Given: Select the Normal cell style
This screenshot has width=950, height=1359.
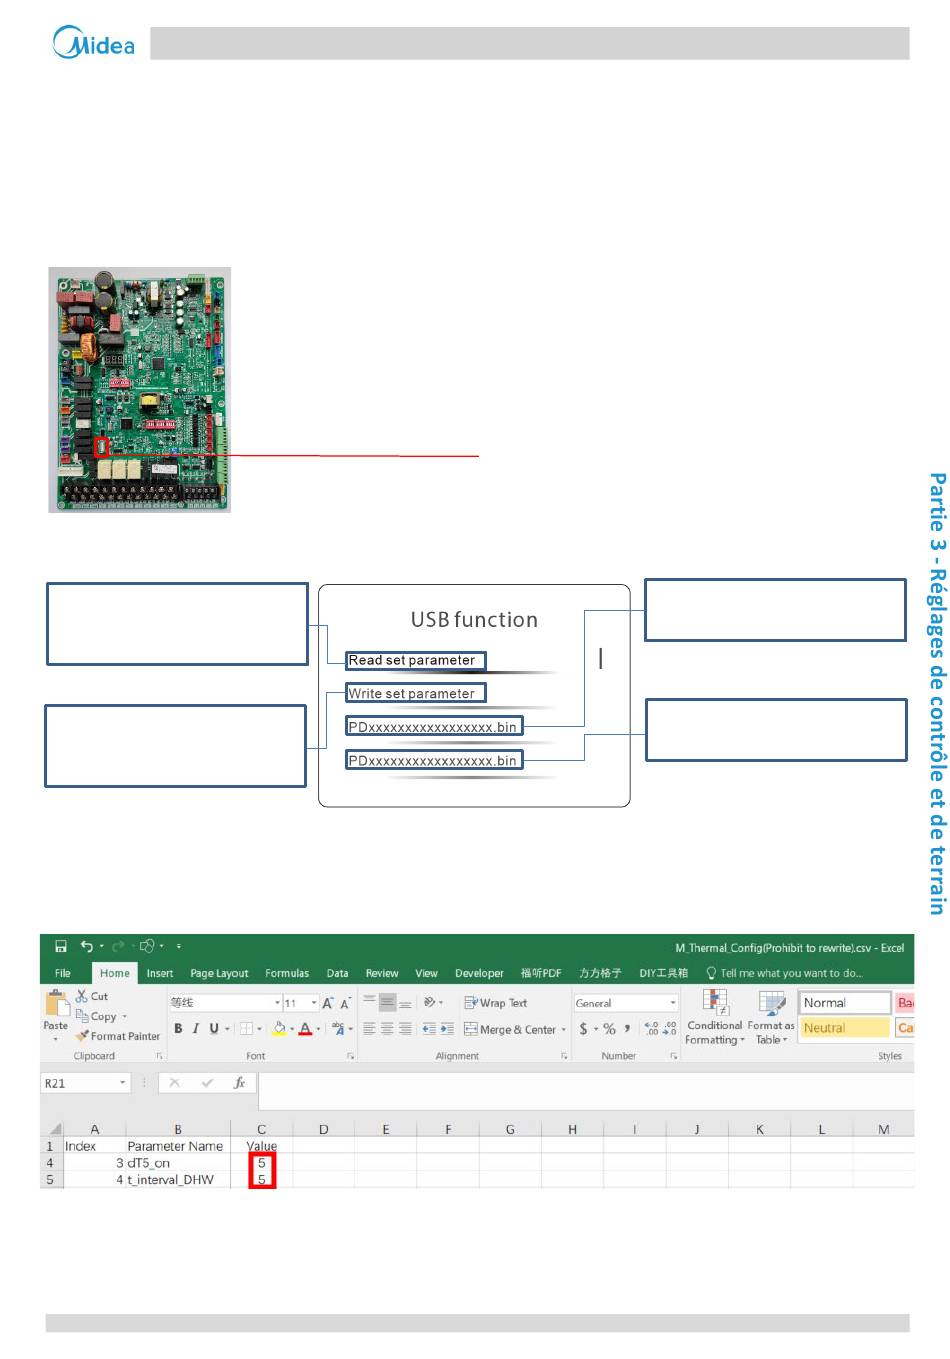Looking at the screenshot, I should pyautogui.click(x=845, y=1002).
